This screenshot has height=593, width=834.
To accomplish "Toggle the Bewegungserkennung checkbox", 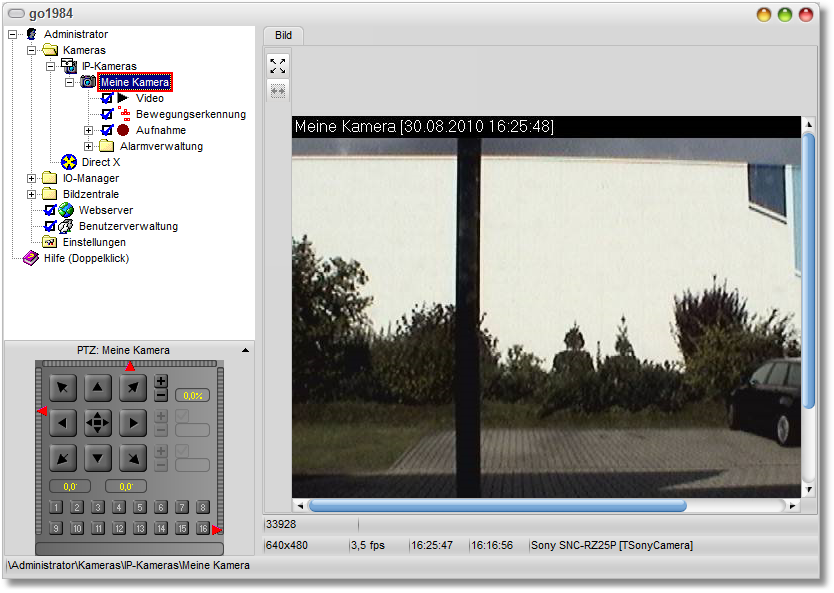I will coord(107,114).
